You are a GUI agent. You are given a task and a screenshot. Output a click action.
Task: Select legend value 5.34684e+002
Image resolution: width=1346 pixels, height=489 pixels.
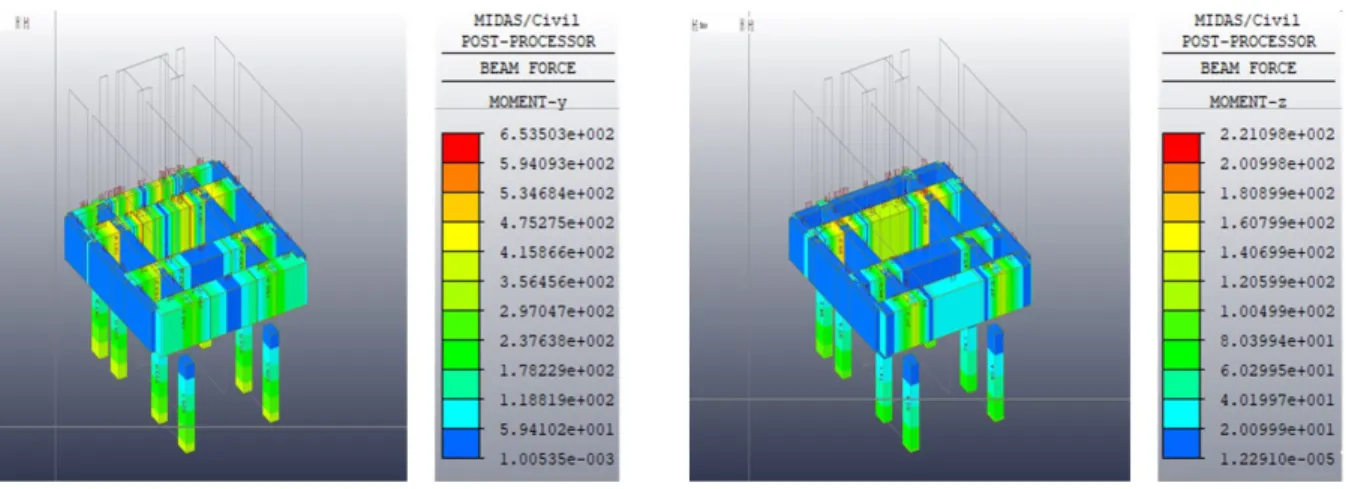557,193
